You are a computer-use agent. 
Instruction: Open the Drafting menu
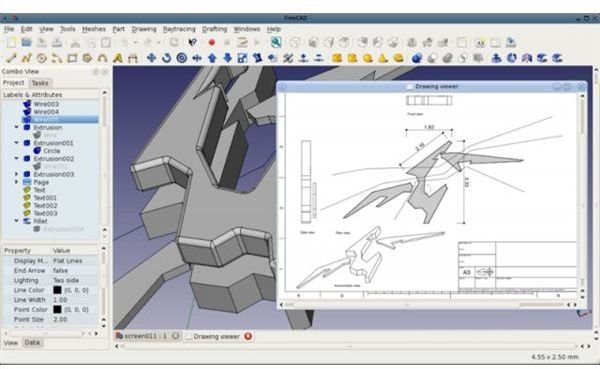click(214, 29)
